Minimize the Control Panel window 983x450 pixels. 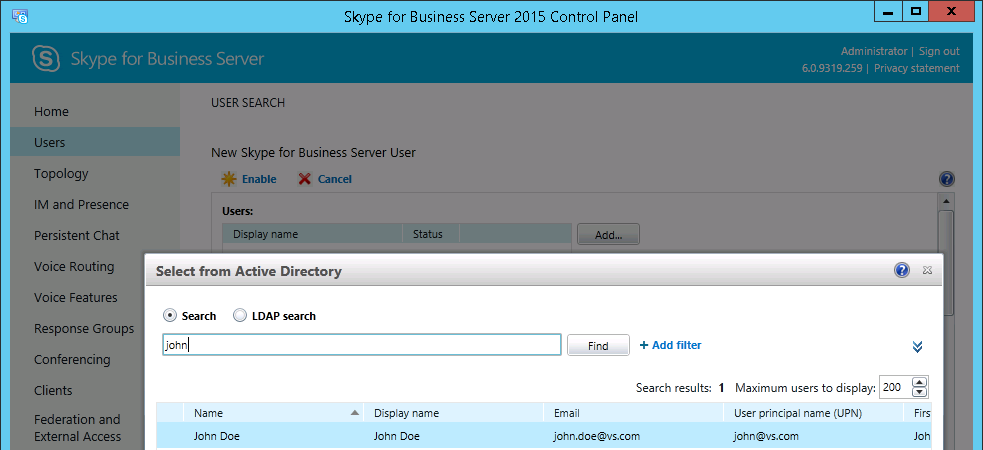click(x=888, y=11)
